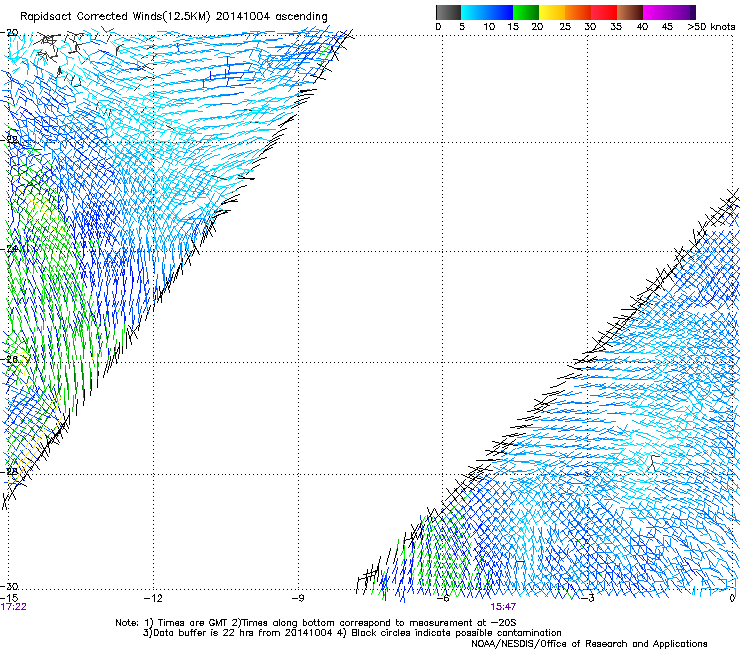Click the yellow 20-25 knots color band
The height and width of the screenshot is (650, 740).
pos(552,12)
